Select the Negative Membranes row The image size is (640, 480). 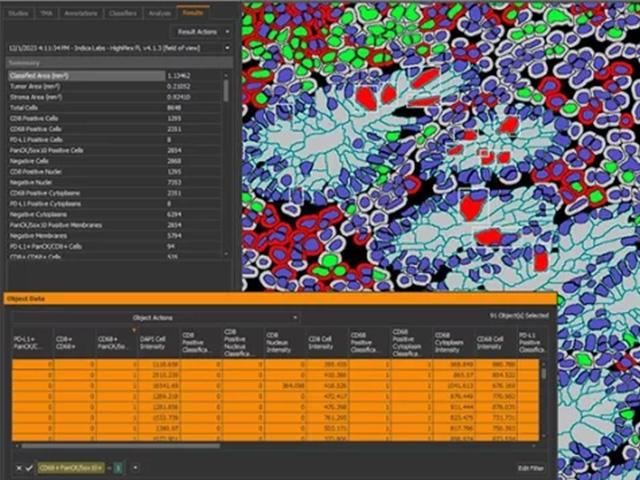pyautogui.click(x=114, y=236)
